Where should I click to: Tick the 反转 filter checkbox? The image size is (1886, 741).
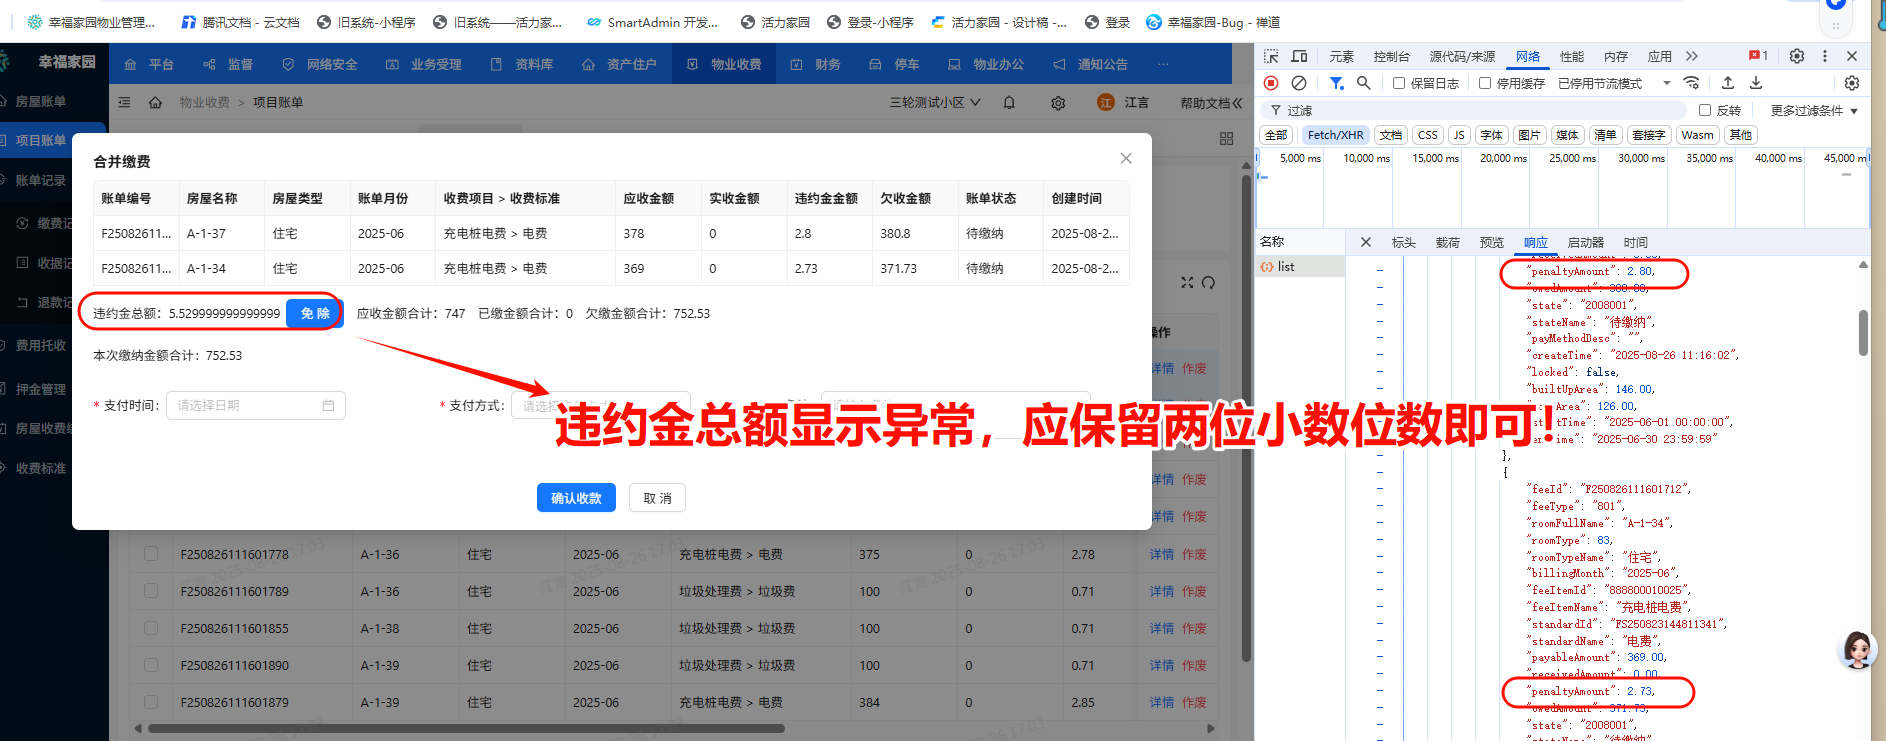click(x=1705, y=110)
